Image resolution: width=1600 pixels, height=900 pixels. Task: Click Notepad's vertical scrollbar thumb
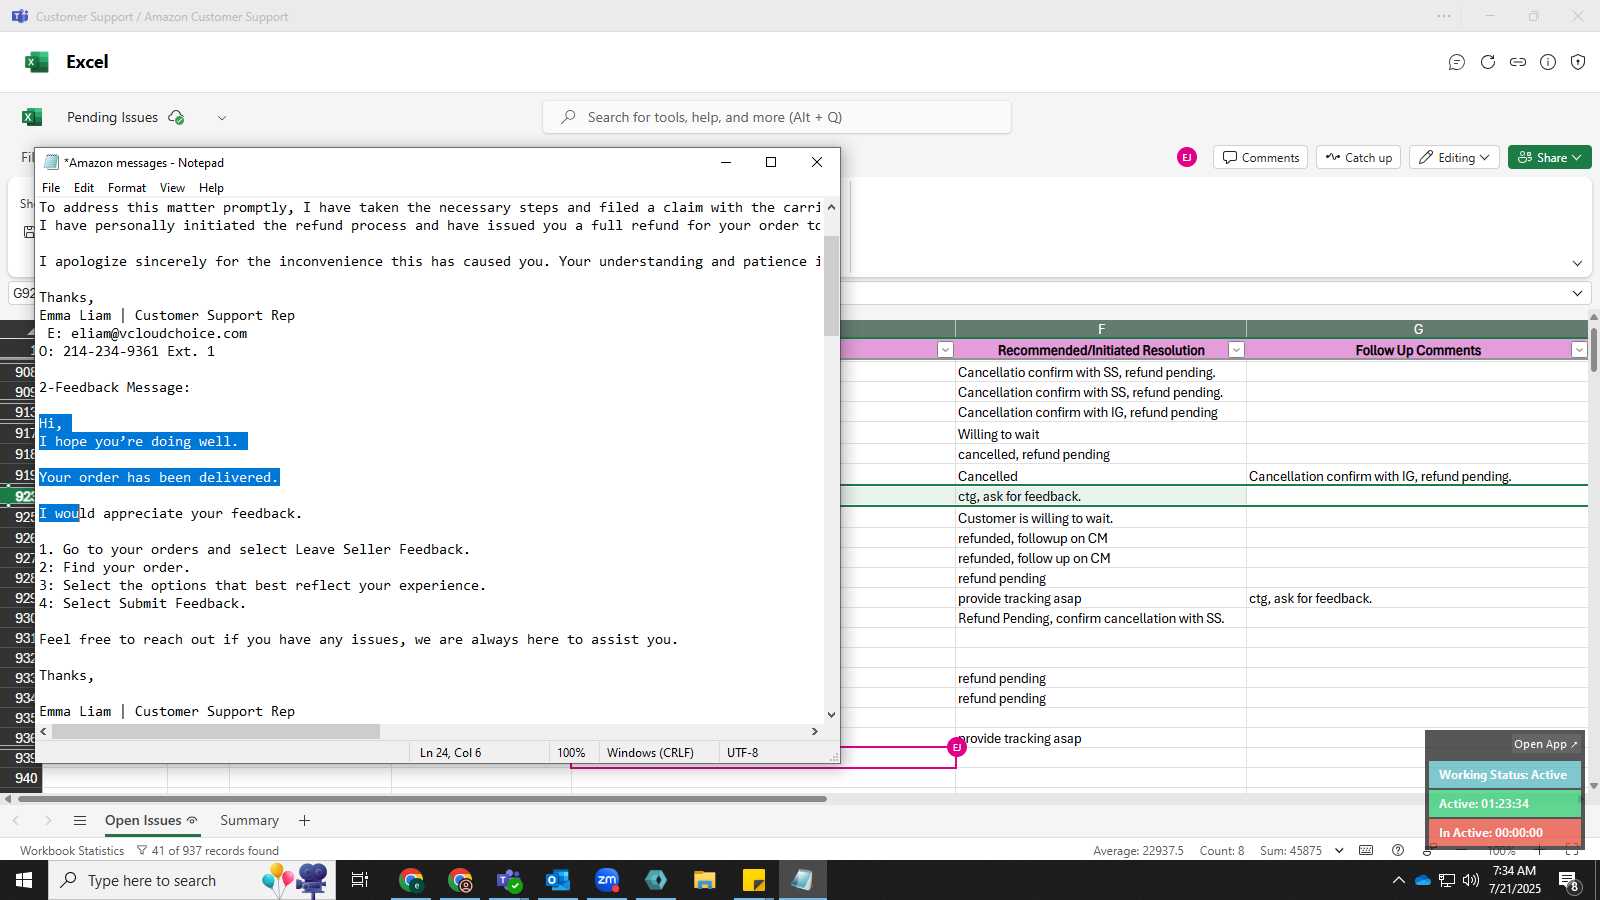(x=831, y=288)
